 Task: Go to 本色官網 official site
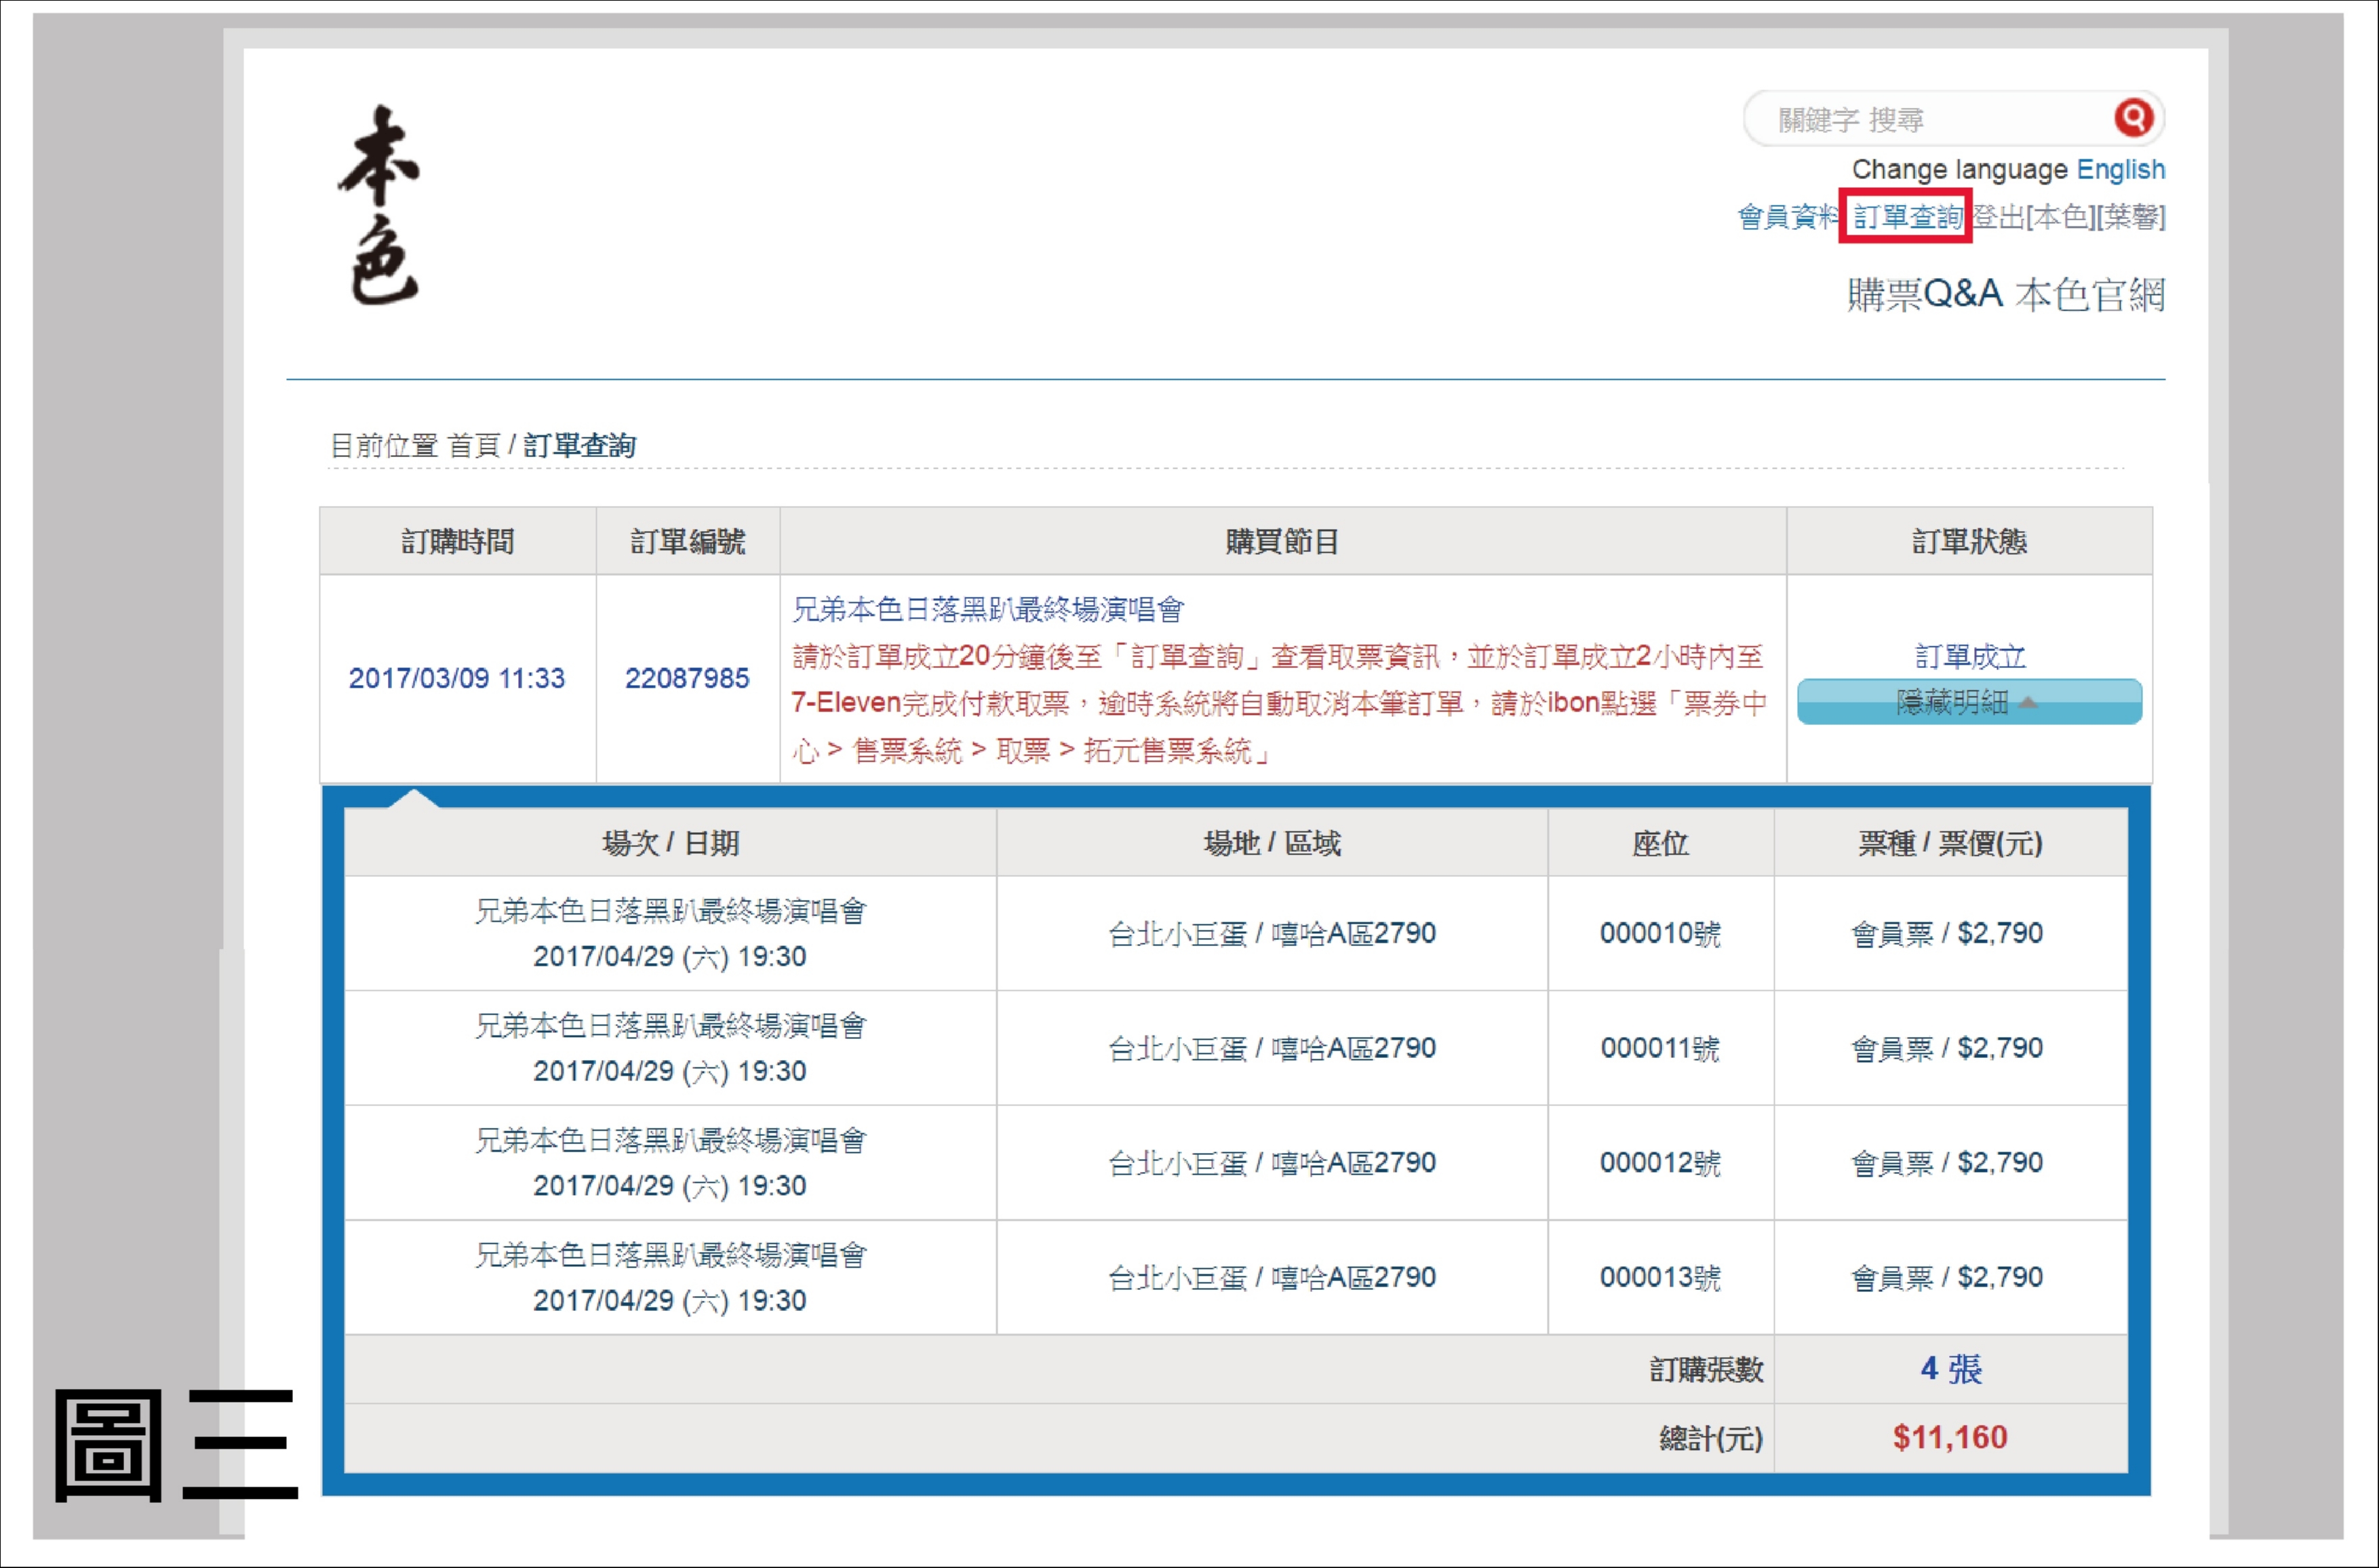2090,294
